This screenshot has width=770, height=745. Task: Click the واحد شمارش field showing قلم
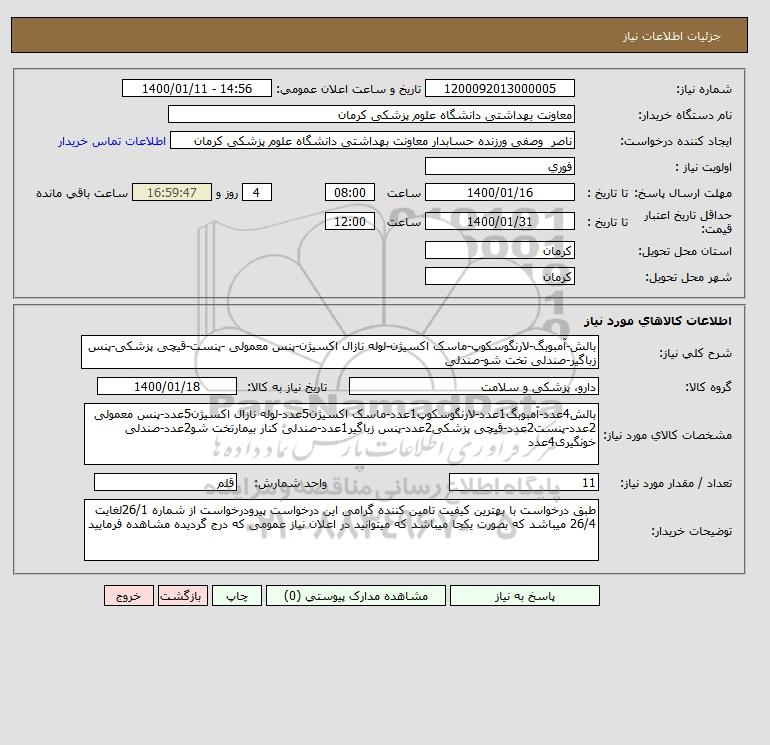point(165,482)
